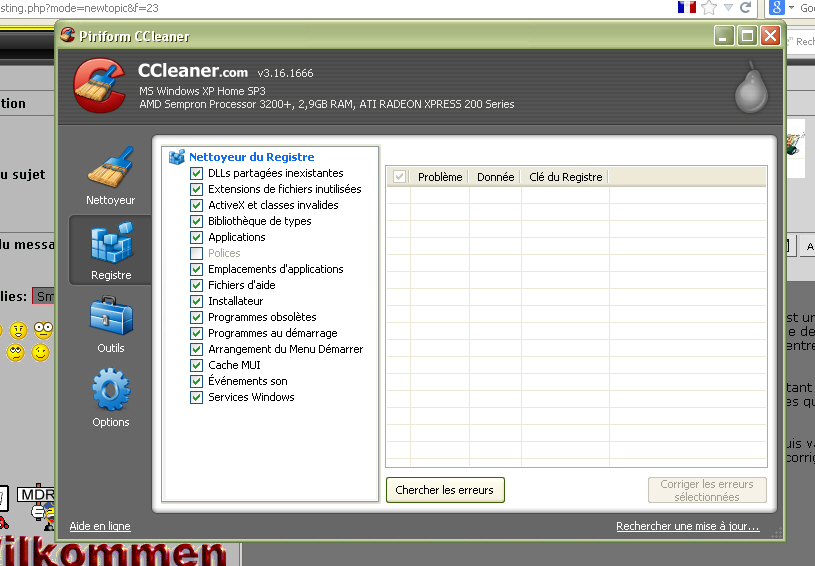Toggle Programmes obsolètes checkbox

point(196,317)
